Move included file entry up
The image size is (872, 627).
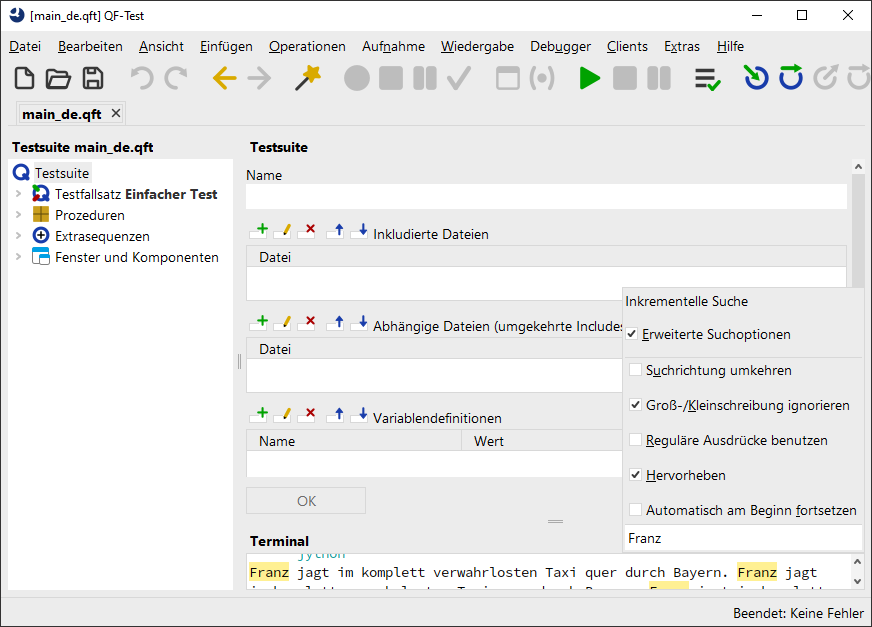pos(335,230)
